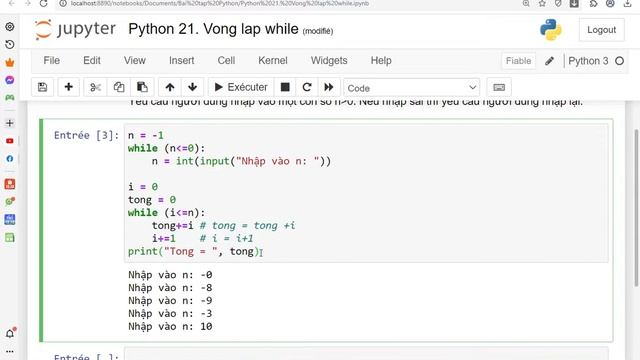Image resolution: width=640 pixels, height=360 pixels.
Task: Click the Logout button
Action: tap(601, 30)
